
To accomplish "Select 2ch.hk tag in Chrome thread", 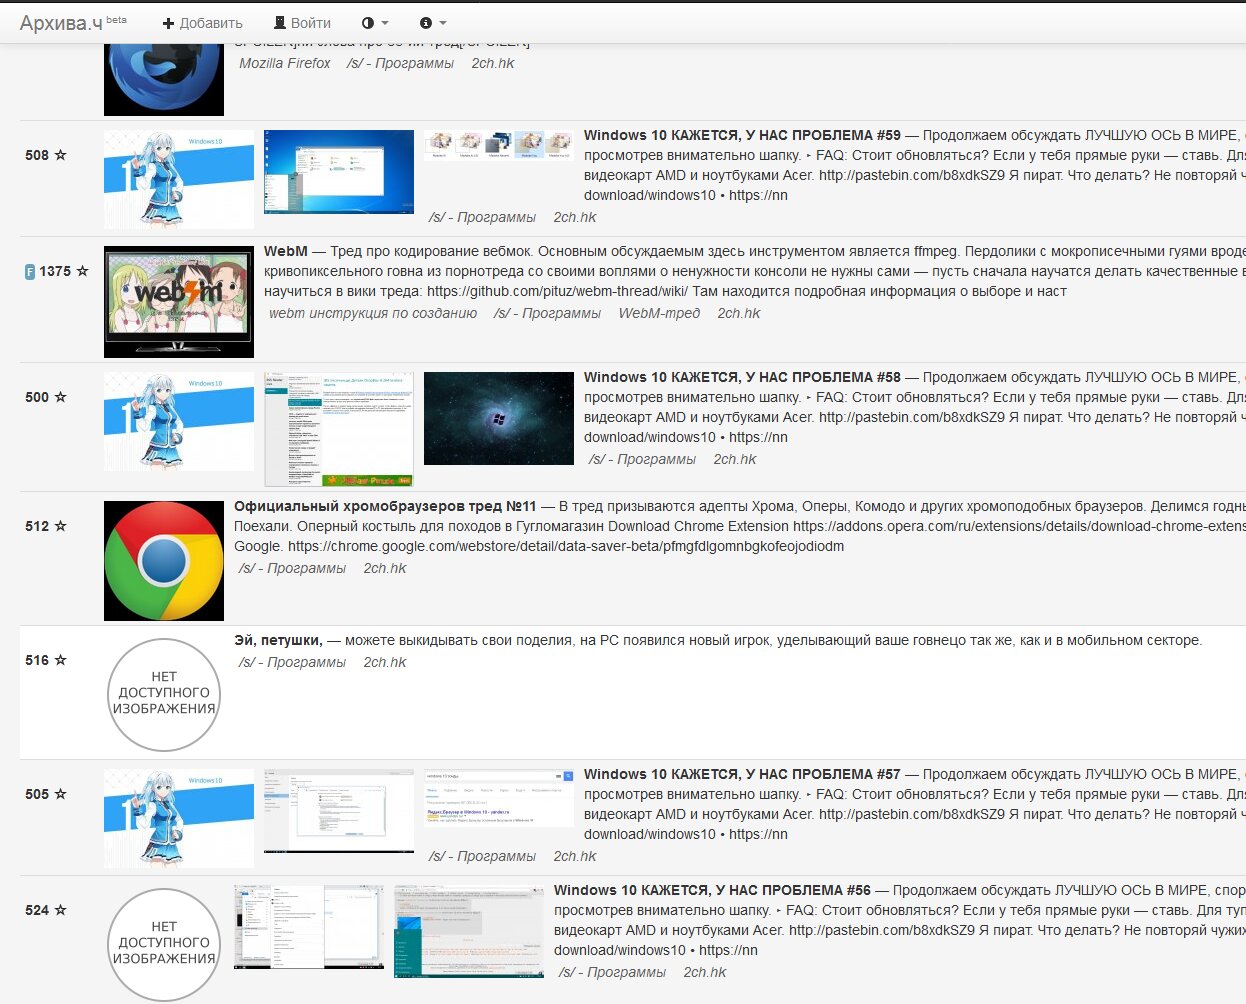I will click(x=385, y=568).
